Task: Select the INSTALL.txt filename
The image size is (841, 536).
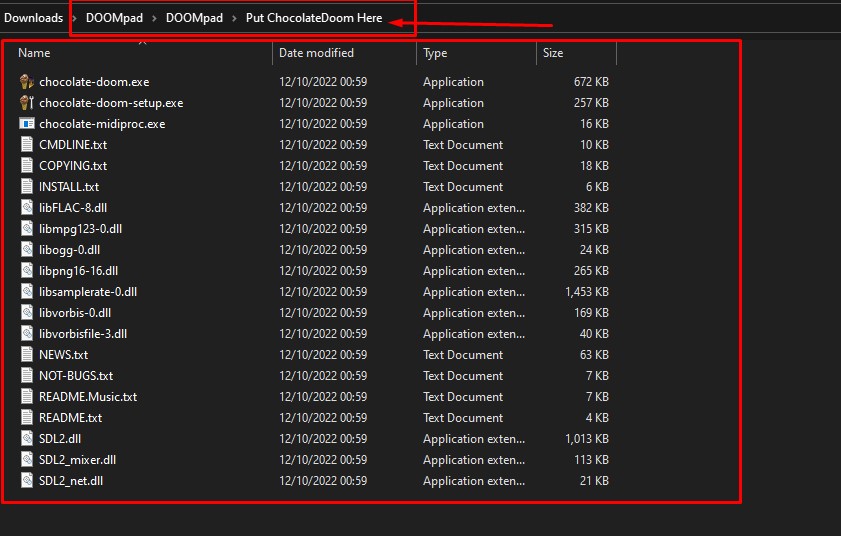Action: click(x=69, y=187)
